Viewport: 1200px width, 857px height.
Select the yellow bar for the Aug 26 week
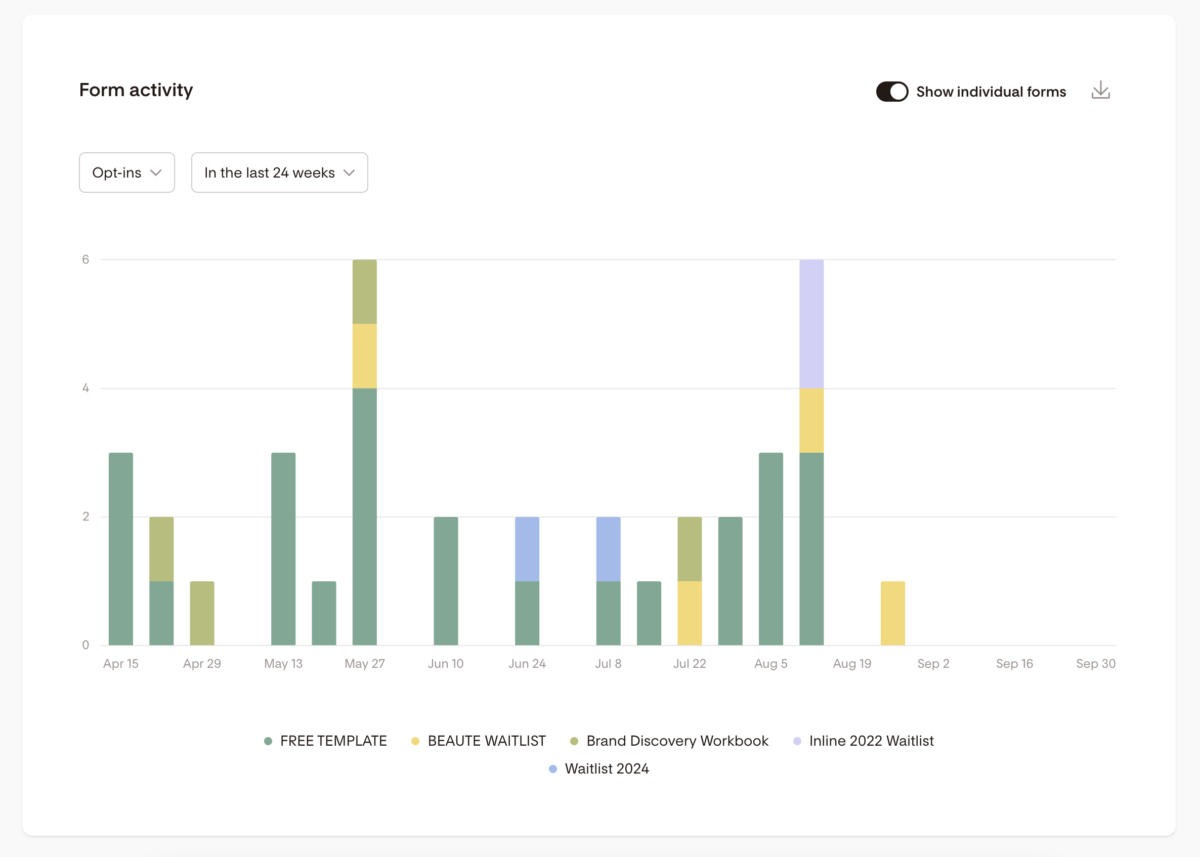pyautogui.click(x=893, y=613)
